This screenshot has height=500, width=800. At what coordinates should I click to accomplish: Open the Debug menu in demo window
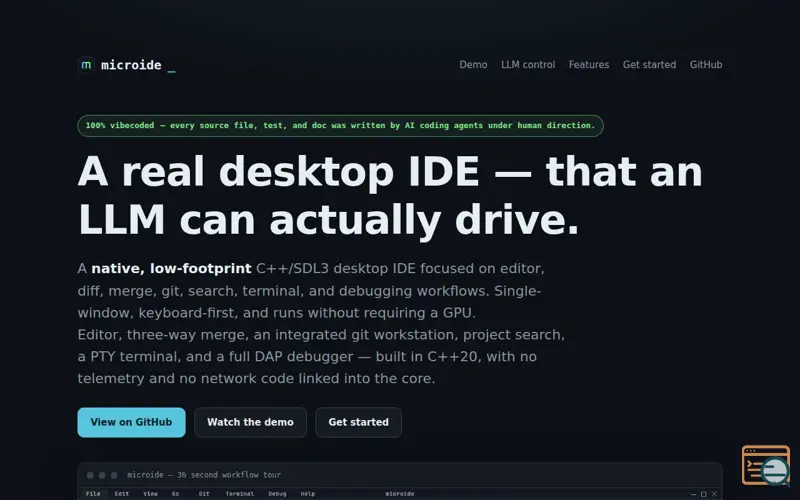pyautogui.click(x=277, y=494)
